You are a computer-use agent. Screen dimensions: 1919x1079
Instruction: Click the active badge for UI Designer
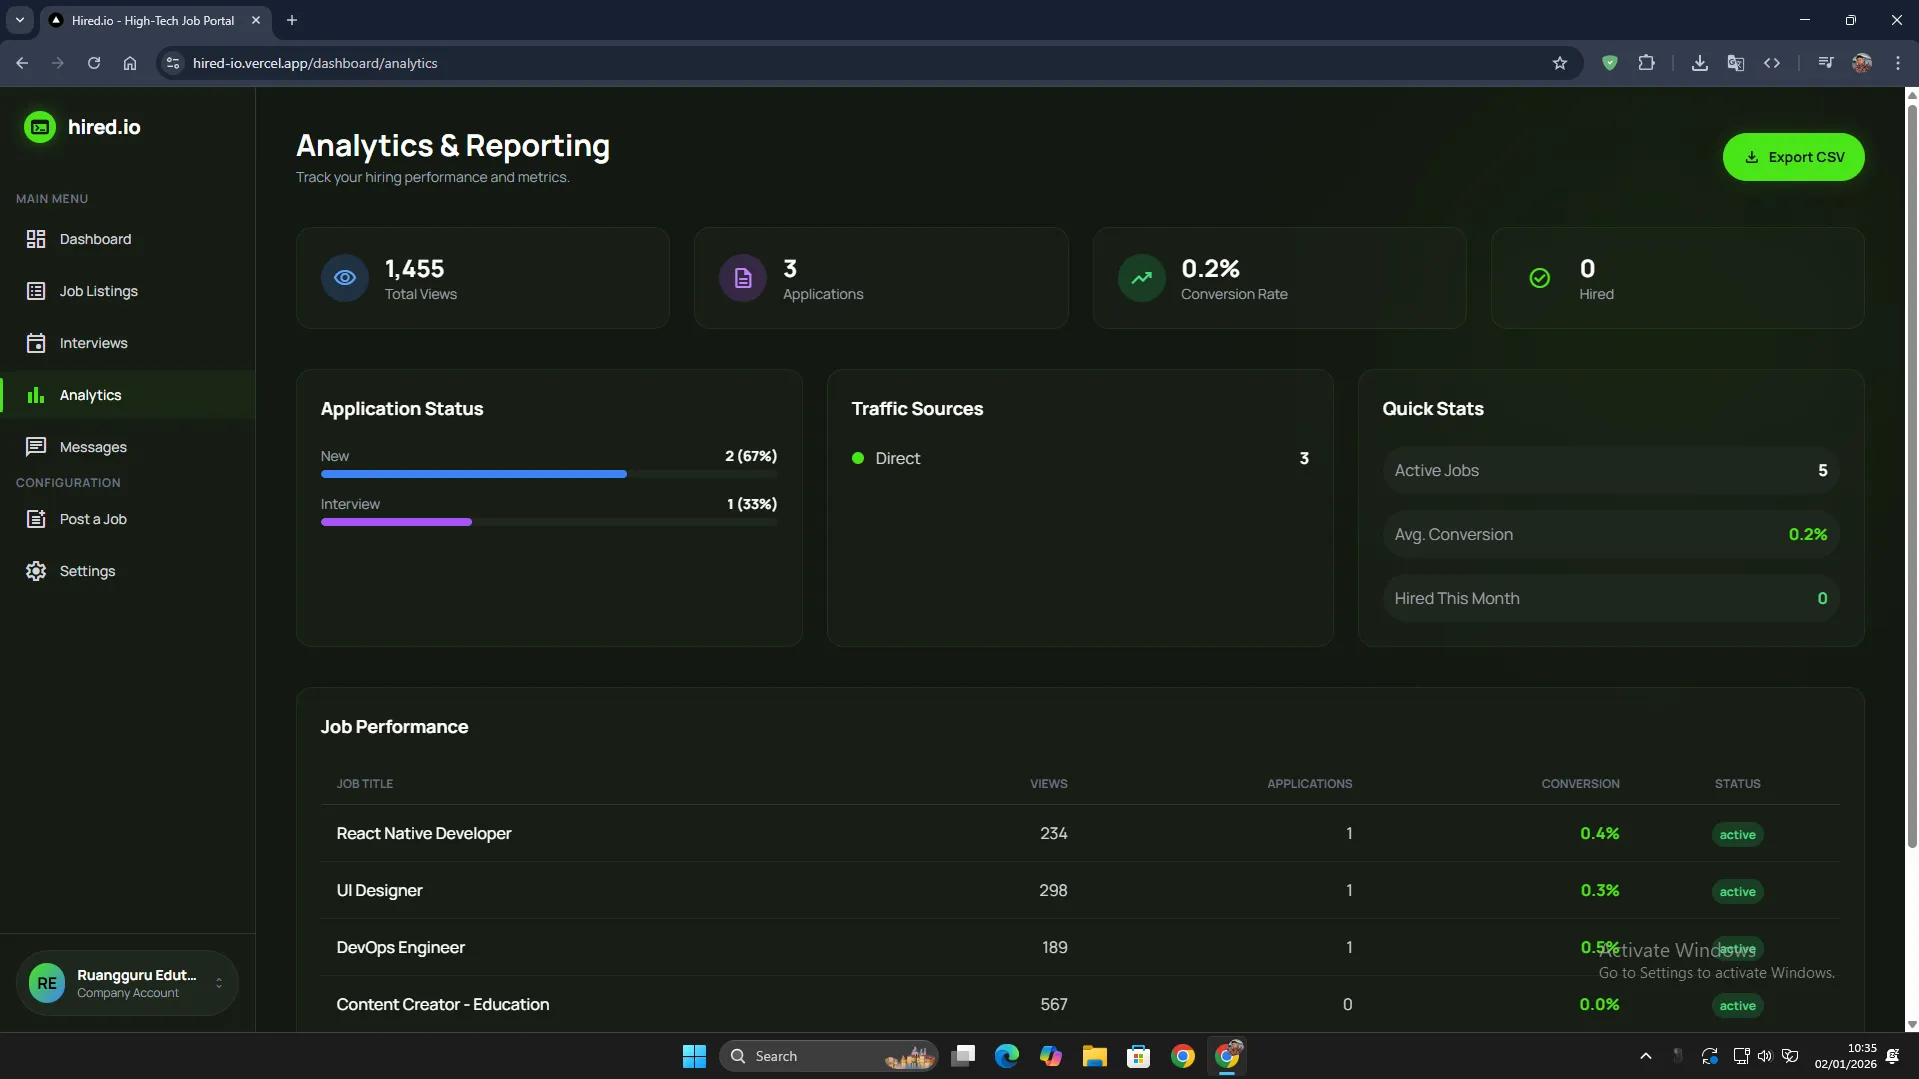point(1737,891)
